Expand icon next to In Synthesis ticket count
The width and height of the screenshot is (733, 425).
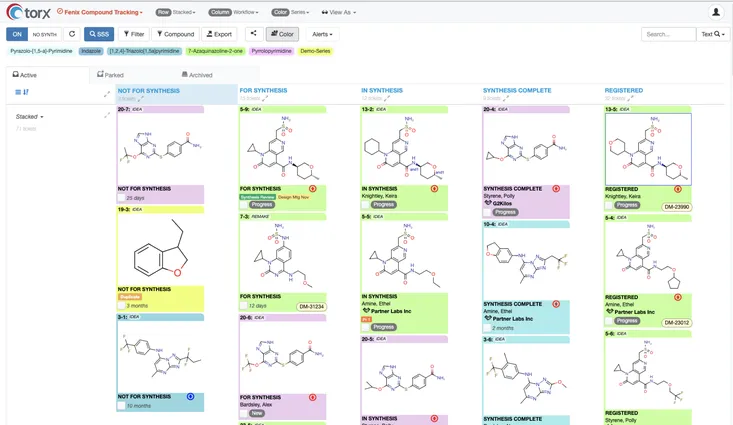click(387, 98)
